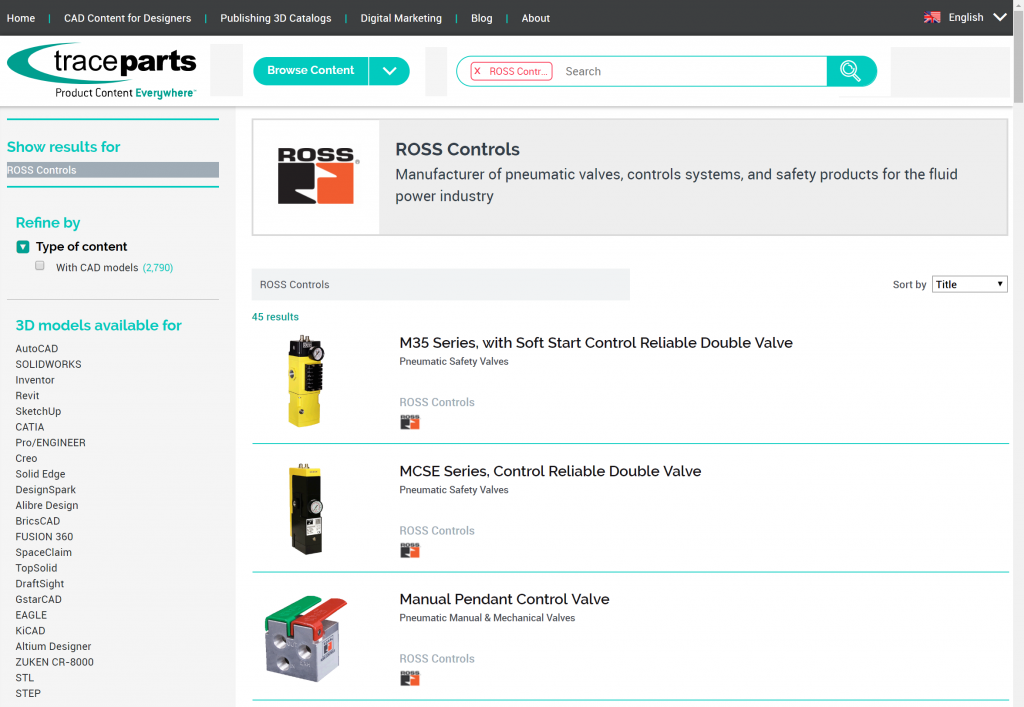The width and height of the screenshot is (1024, 707).
Task: Filter 3D models by Revit
Action: point(27,396)
